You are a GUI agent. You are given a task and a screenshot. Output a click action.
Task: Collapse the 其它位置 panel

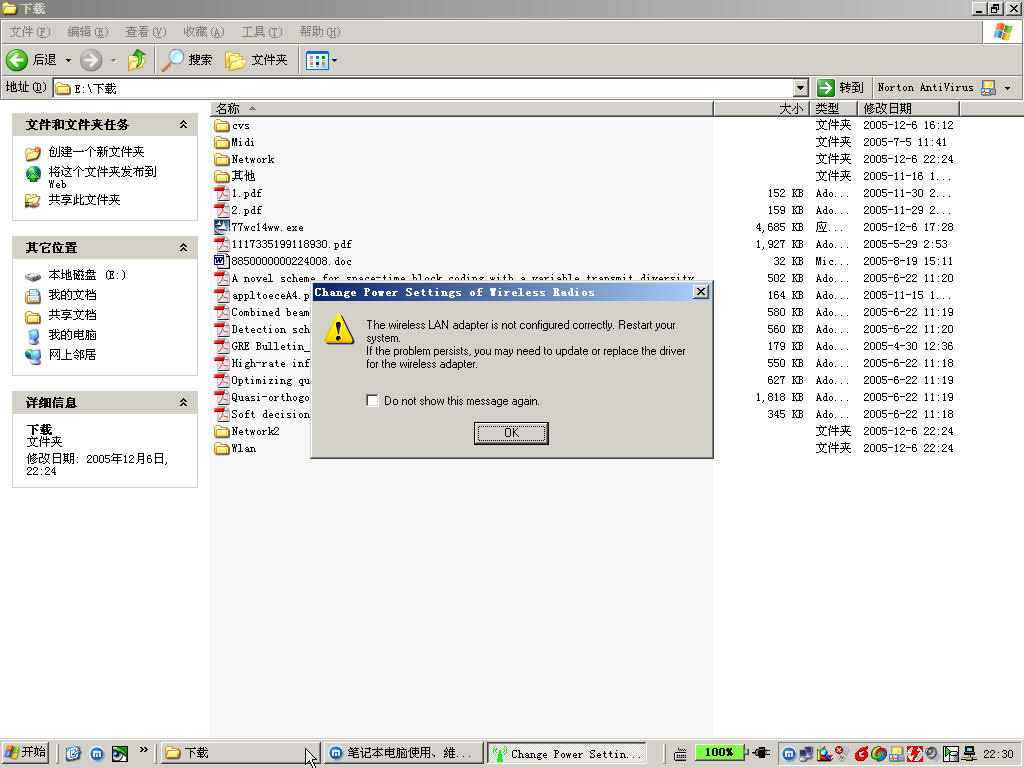click(x=183, y=248)
